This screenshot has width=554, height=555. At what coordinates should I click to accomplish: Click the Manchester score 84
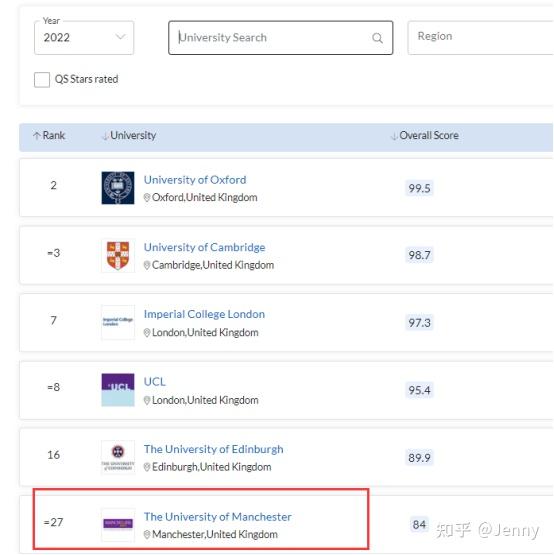(419, 525)
